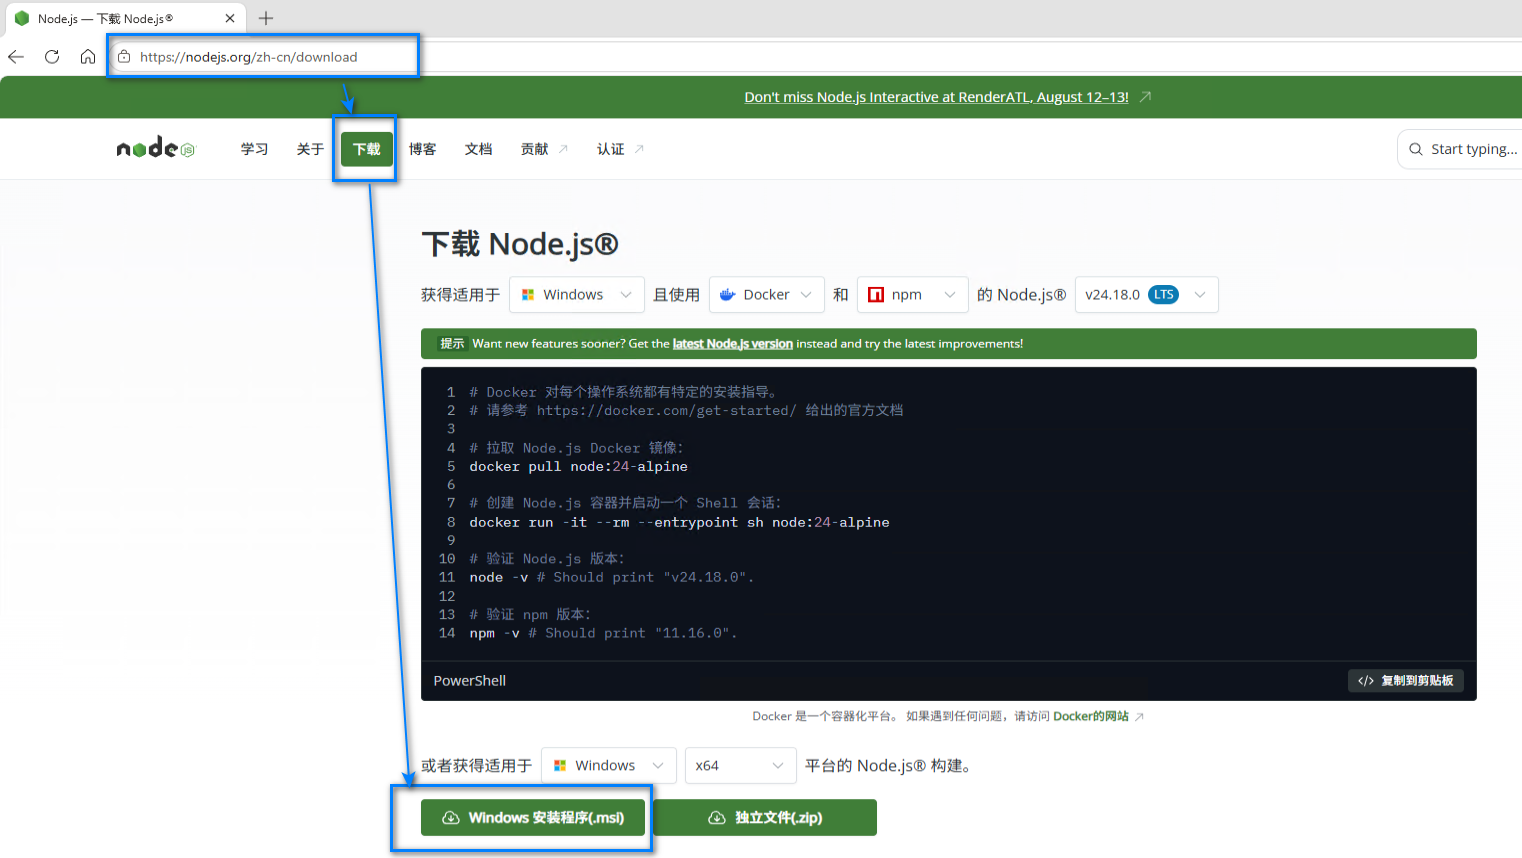The image size is (1522, 858).
Task: Expand the lower Windows platform dropdown
Action: pos(609,766)
